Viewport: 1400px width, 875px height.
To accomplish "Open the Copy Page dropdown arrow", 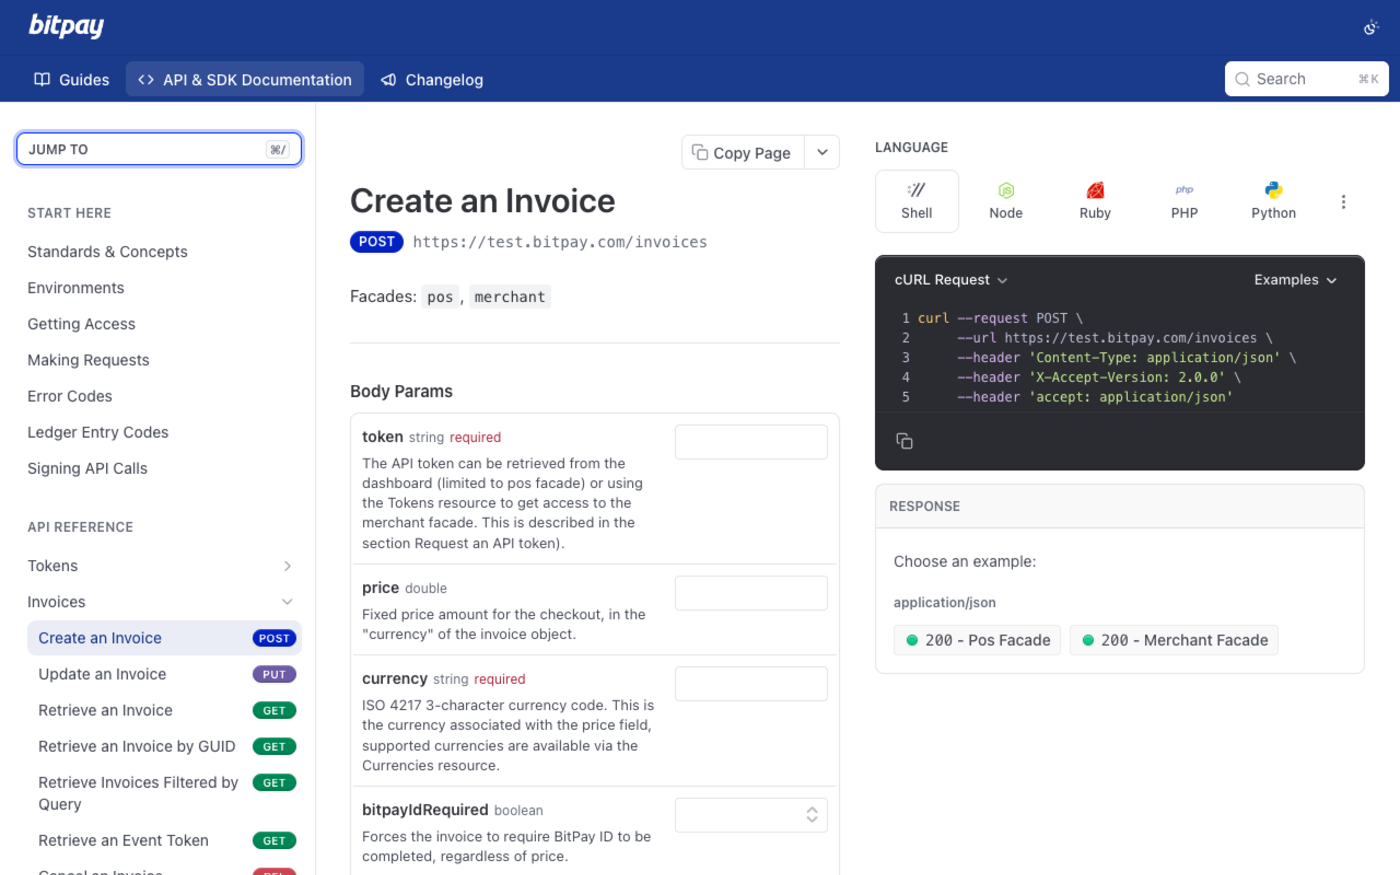I will tap(822, 153).
